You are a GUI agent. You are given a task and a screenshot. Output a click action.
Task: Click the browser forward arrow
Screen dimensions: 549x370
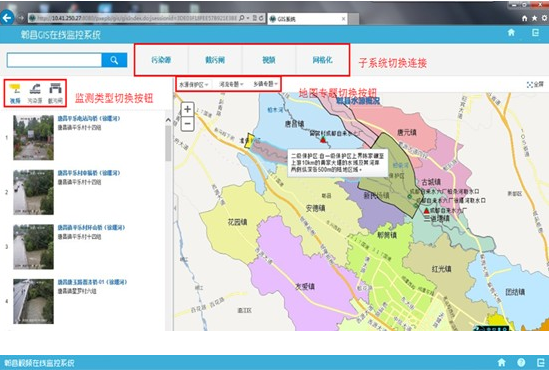coord(21,18)
